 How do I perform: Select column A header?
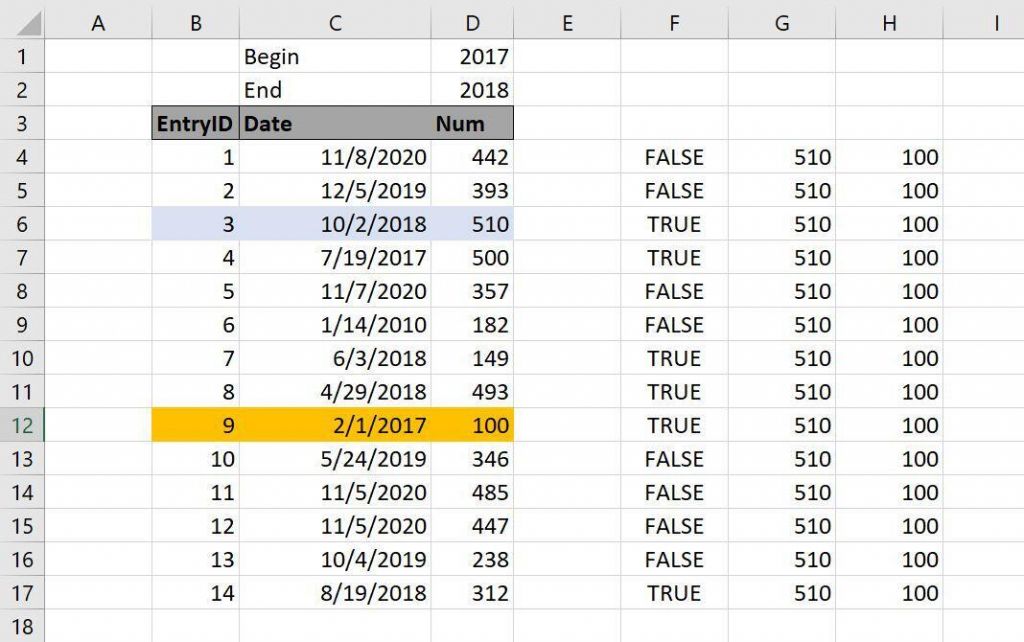pos(98,23)
